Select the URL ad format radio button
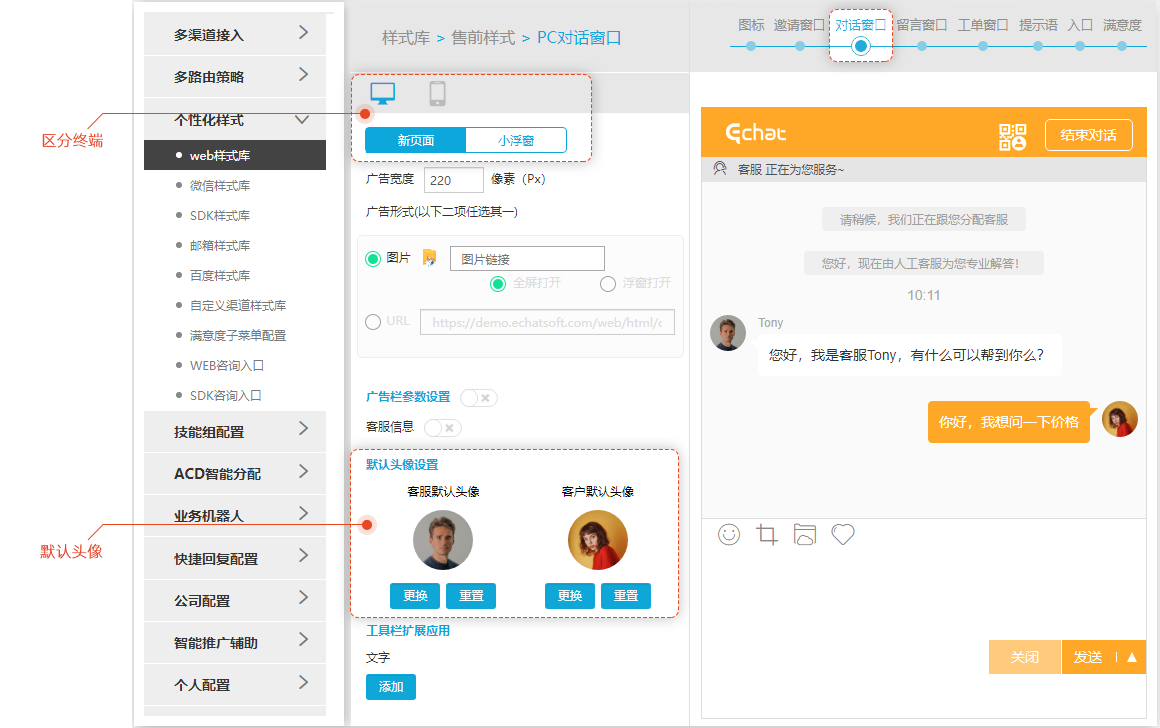The image size is (1160, 728). [373, 322]
